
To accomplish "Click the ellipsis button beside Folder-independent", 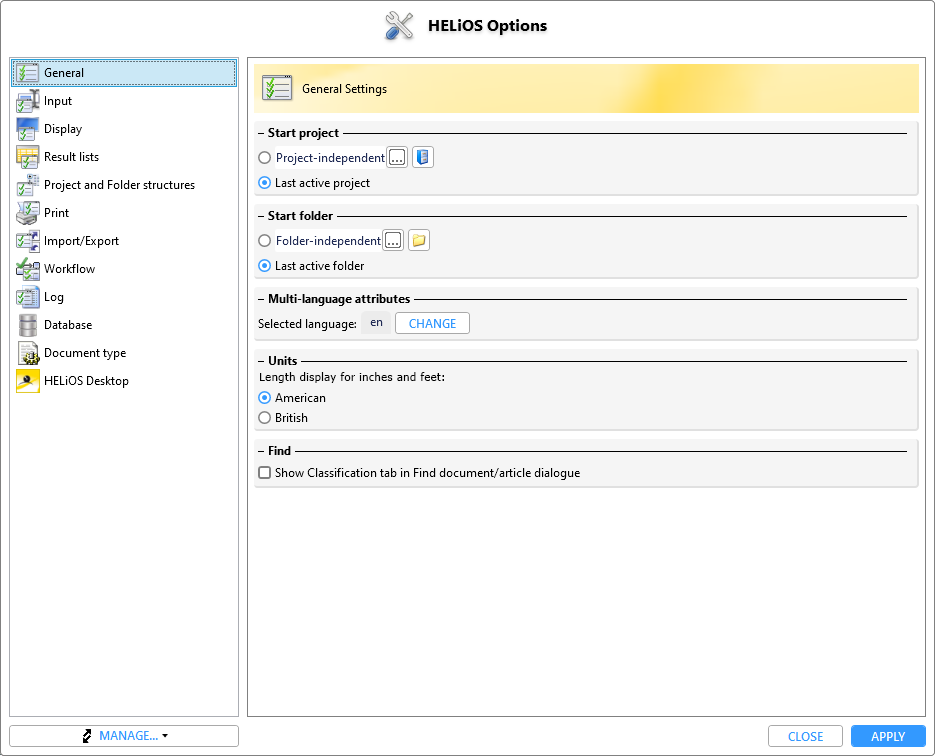I will tap(393, 240).
